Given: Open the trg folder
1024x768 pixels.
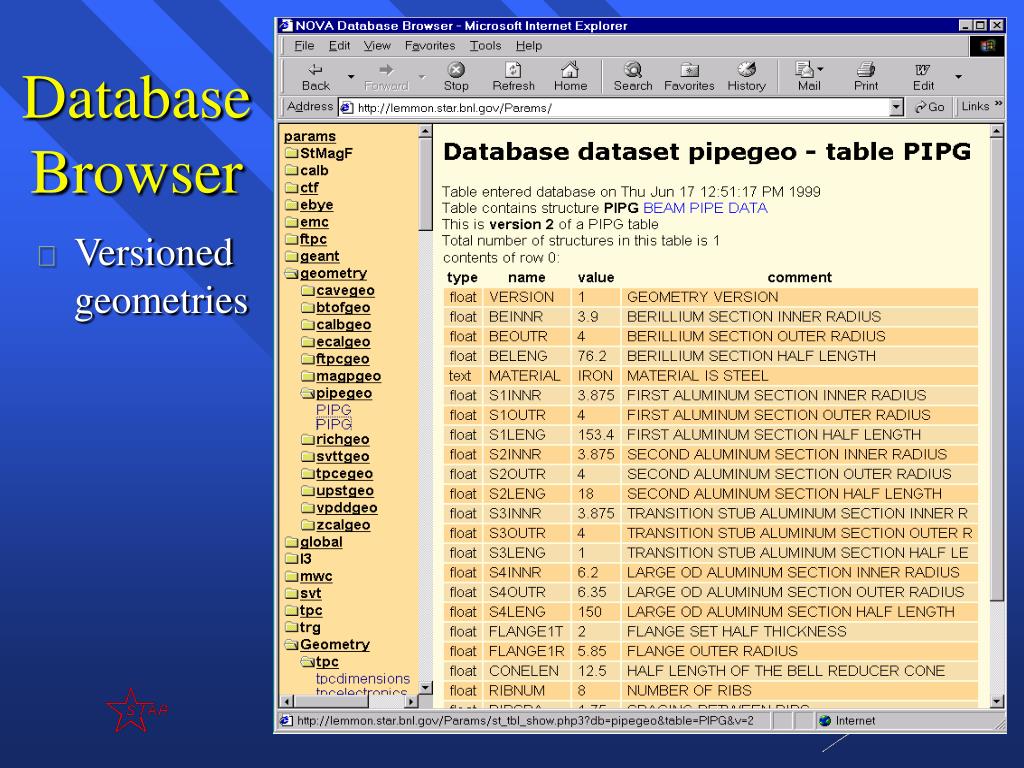Looking at the screenshot, I should tap(303, 628).
